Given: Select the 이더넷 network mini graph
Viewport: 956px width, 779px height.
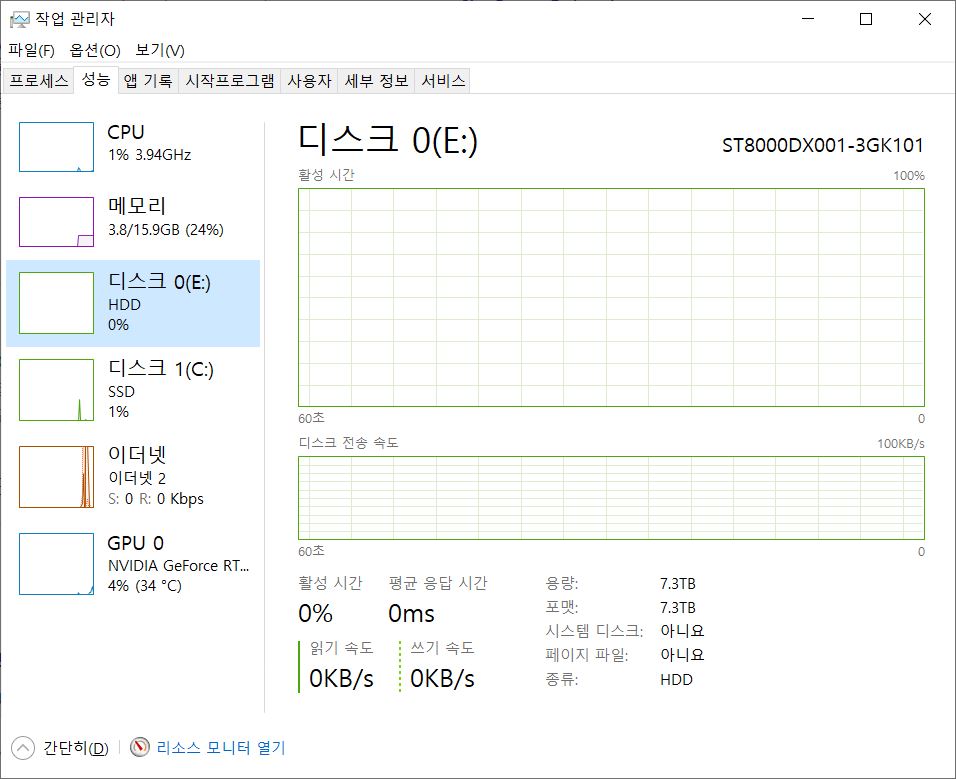Looking at the screenshot, I should 56,477.
